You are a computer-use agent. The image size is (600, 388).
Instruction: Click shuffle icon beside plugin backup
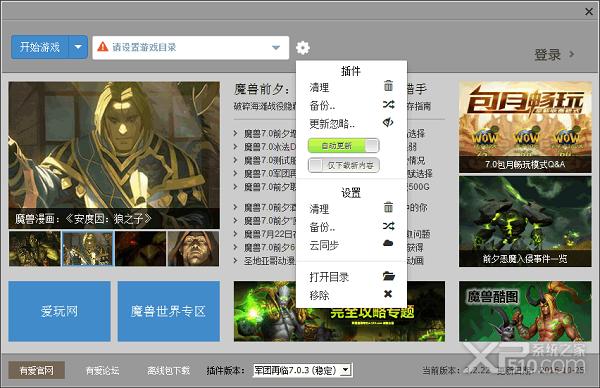point(388,104)
